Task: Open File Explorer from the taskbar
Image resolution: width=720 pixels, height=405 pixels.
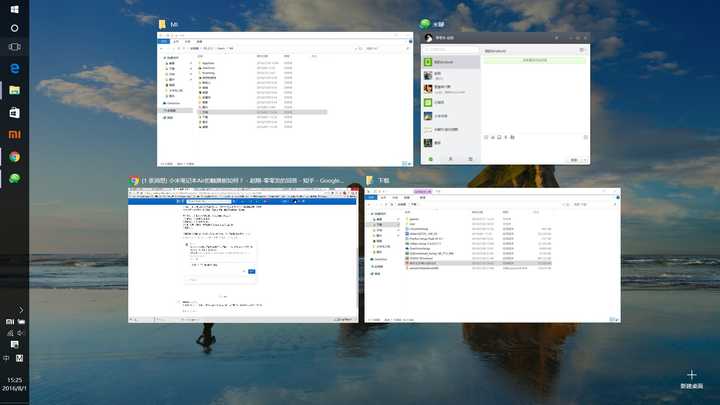Action: [14, 90]
